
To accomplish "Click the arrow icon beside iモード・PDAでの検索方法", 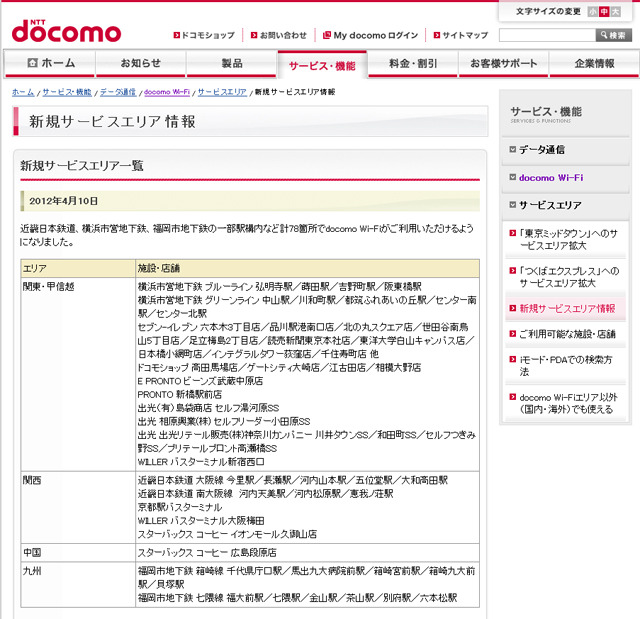I will [513, 359].
